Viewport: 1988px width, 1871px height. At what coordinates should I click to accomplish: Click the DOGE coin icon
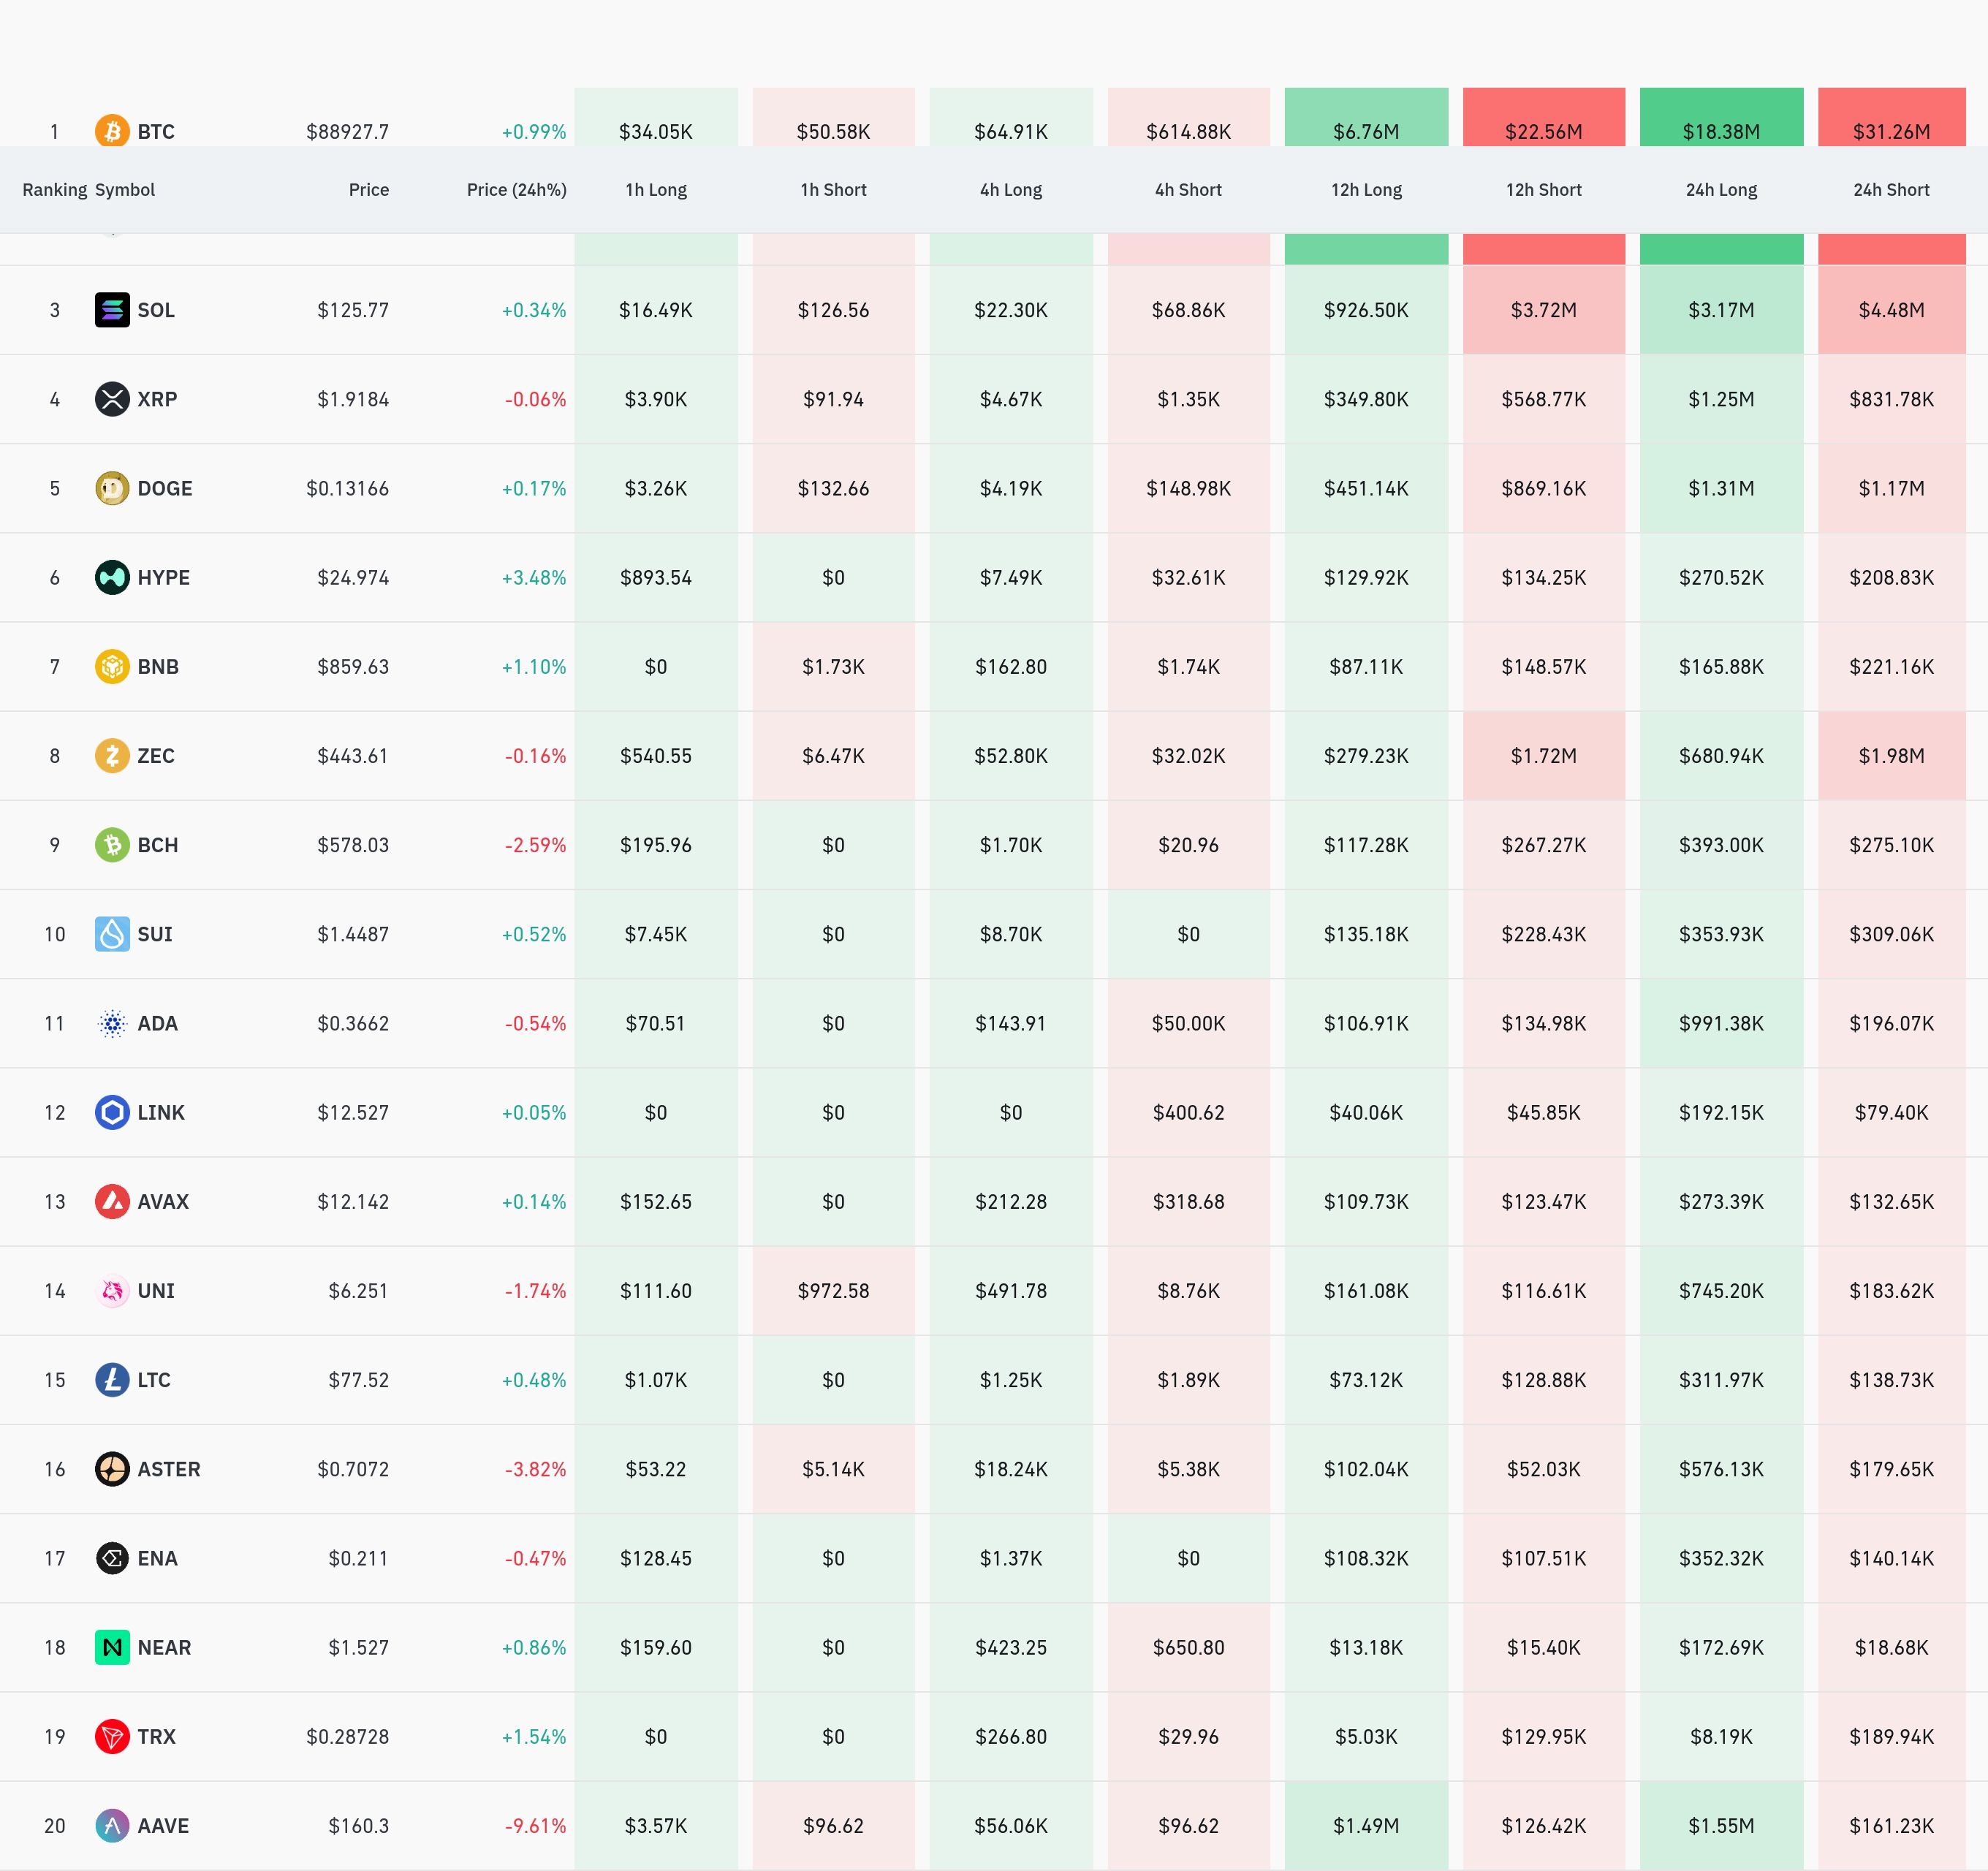(112, 488)
